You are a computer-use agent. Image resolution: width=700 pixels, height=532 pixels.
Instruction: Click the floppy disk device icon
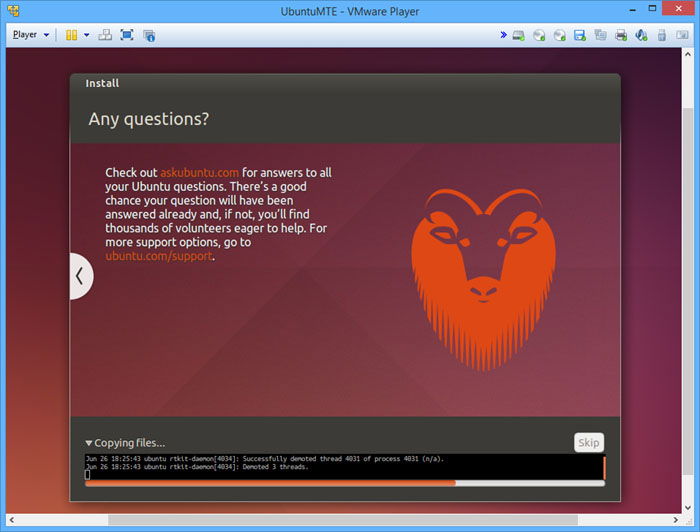point(580,35)
